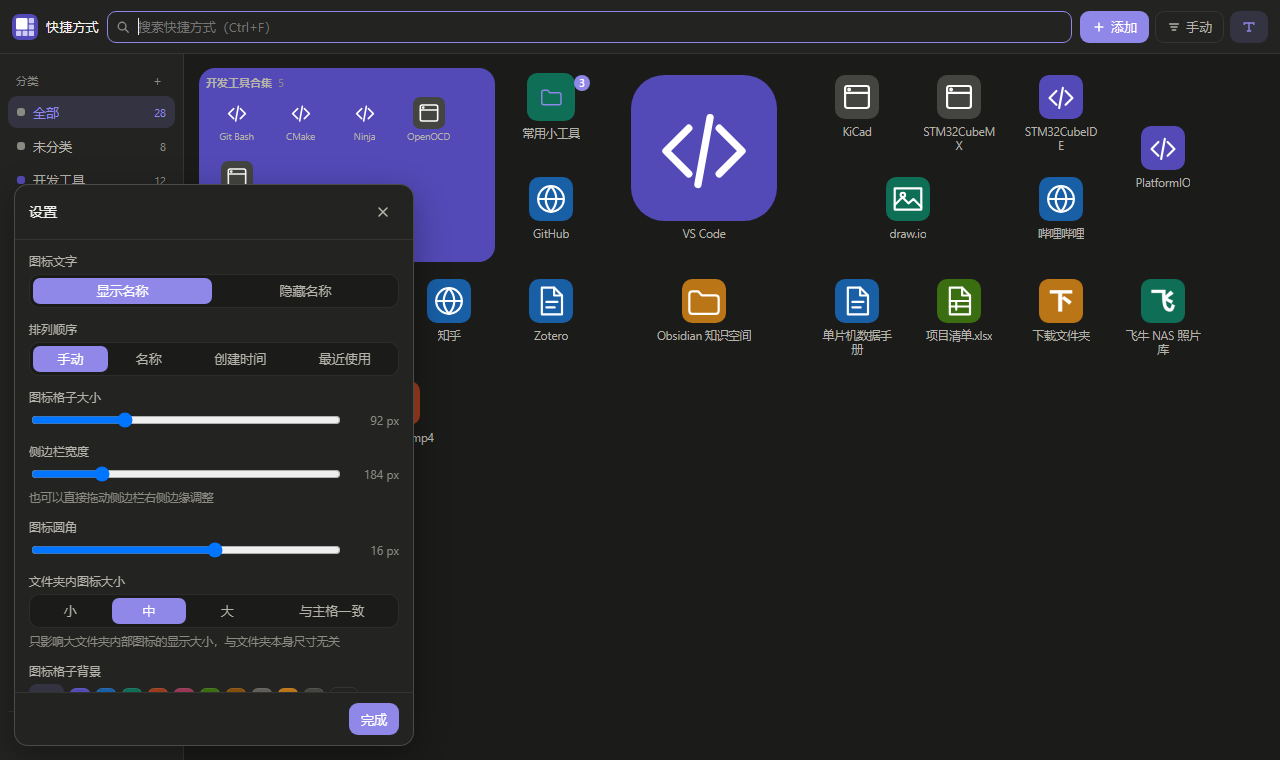Open the 哔哩哔哩 web shortcut
Screen dimensions: 1280x760
coord(1061,208)
